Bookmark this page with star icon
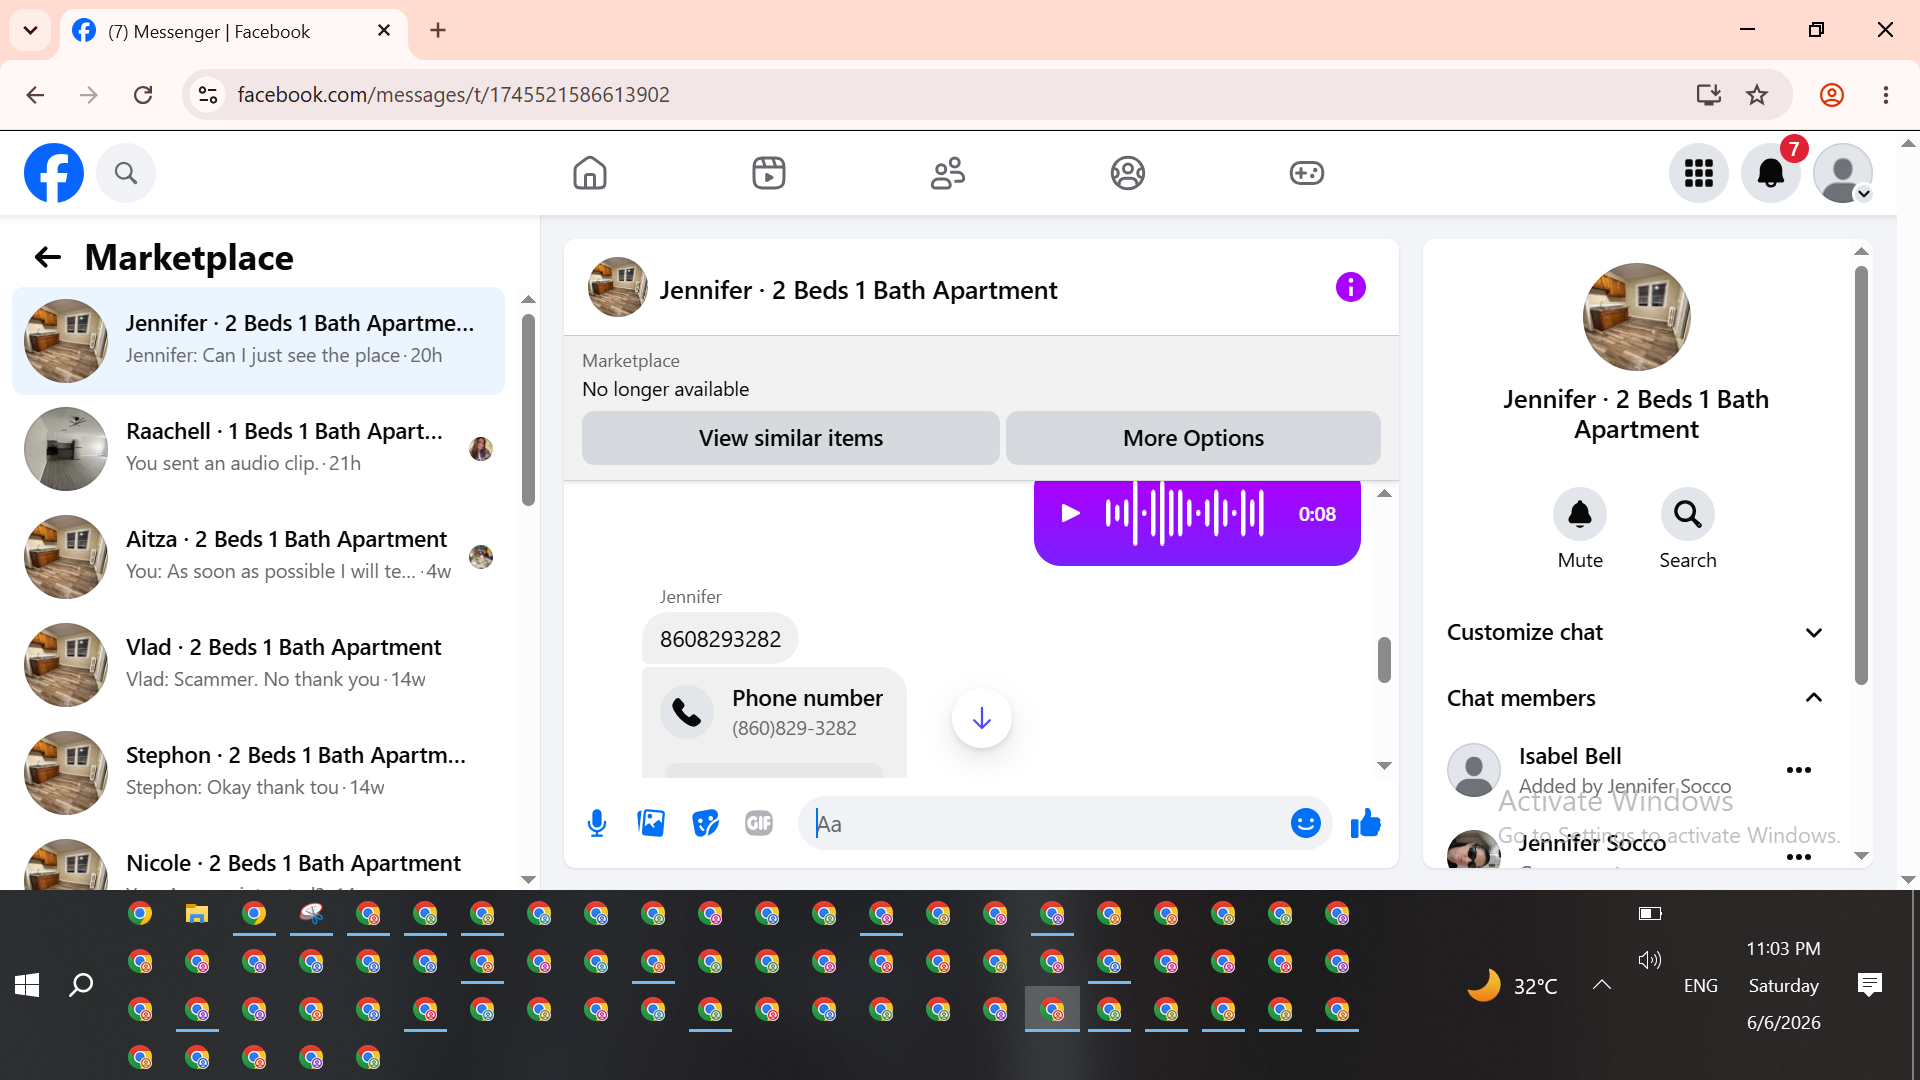 [x=1757, y=95]
